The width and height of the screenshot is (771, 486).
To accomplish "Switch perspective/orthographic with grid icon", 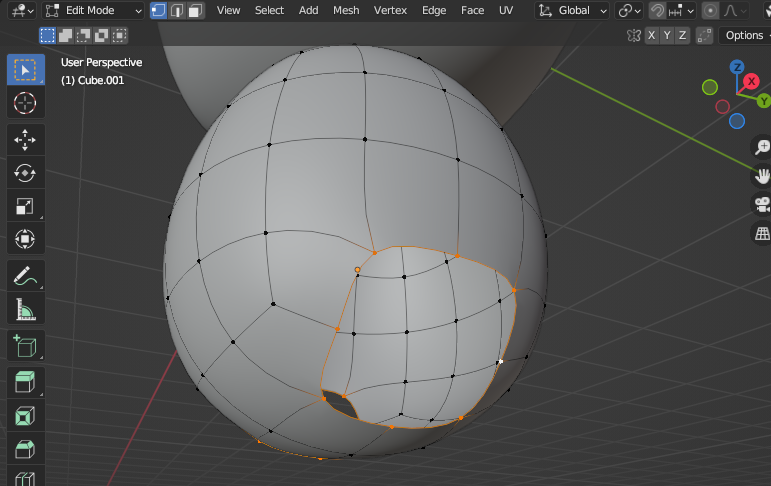I will (762, 233).
